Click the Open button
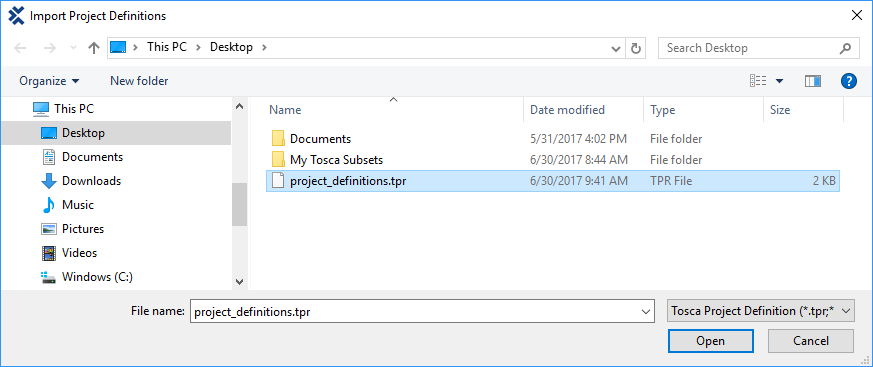 tap(710, 341)
